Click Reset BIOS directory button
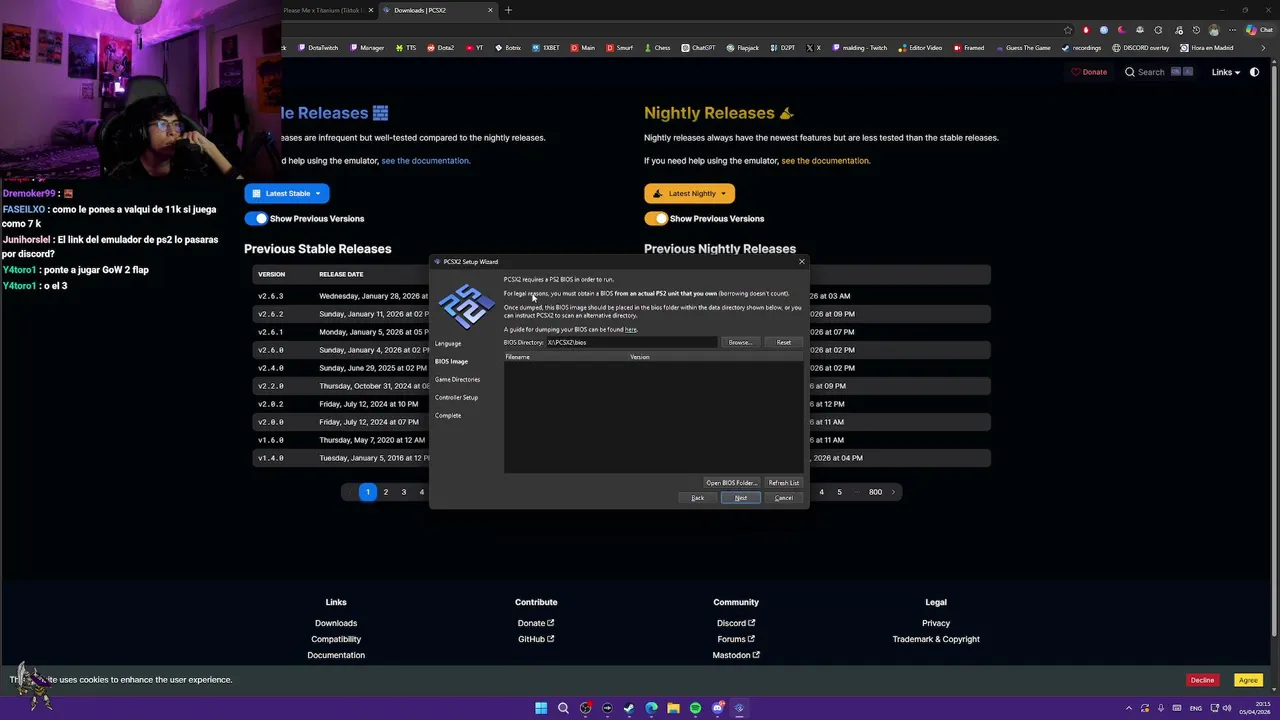The height and width of the screenshot is (720, 1280). 783,342
